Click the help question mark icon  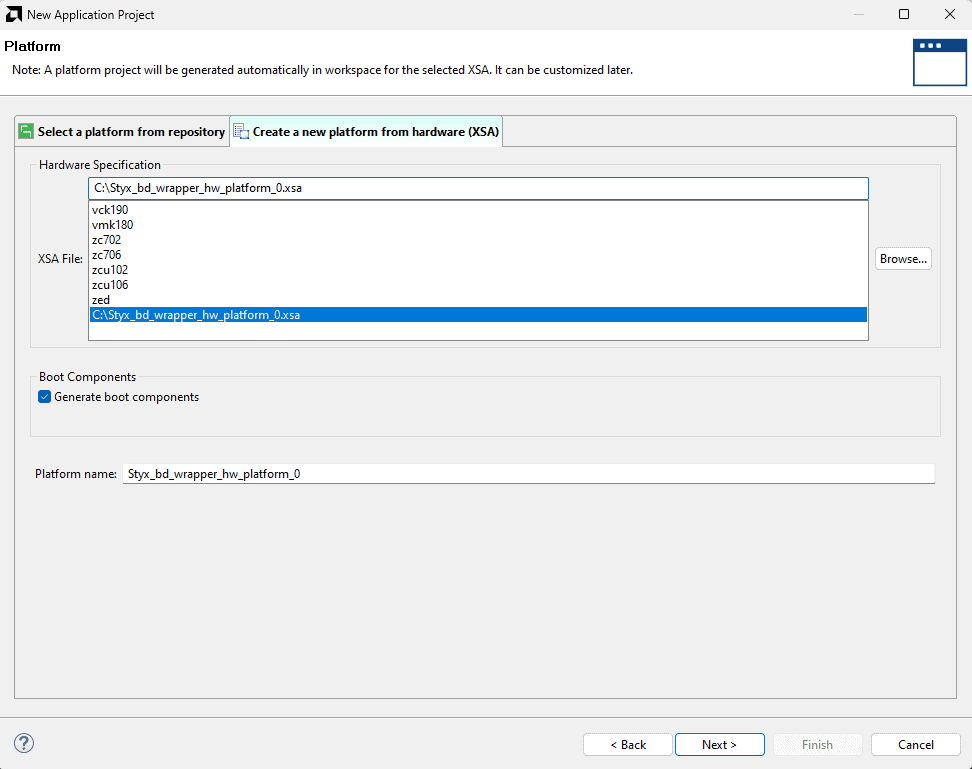click(x=24, y=743)
